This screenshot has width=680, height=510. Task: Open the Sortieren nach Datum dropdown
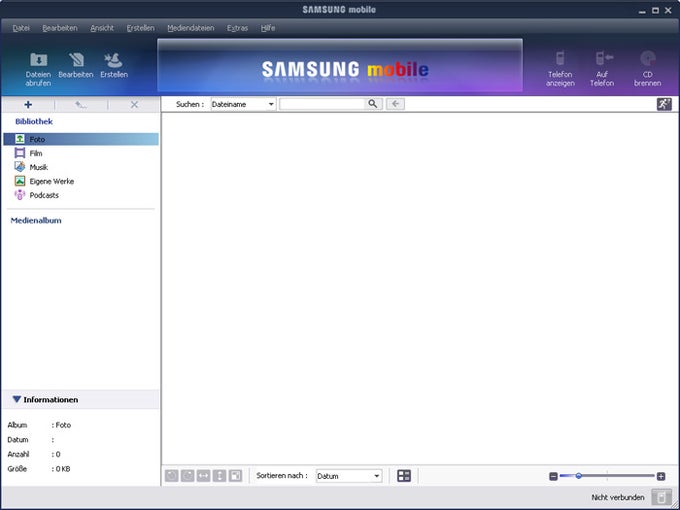[349, 476]
